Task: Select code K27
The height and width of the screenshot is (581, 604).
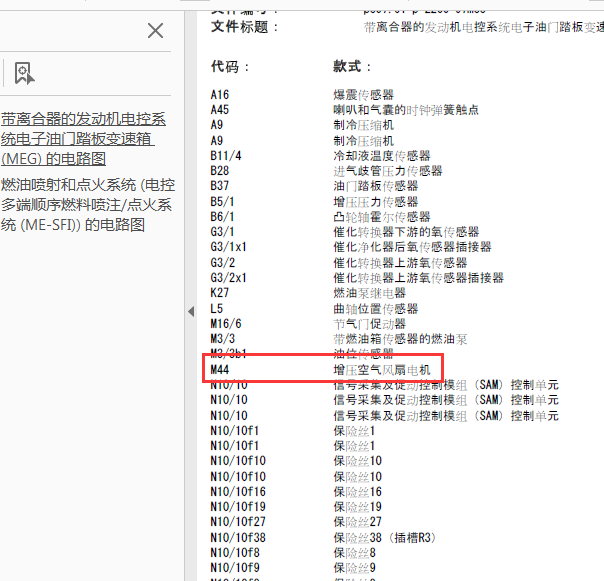Action: (220, 292)
